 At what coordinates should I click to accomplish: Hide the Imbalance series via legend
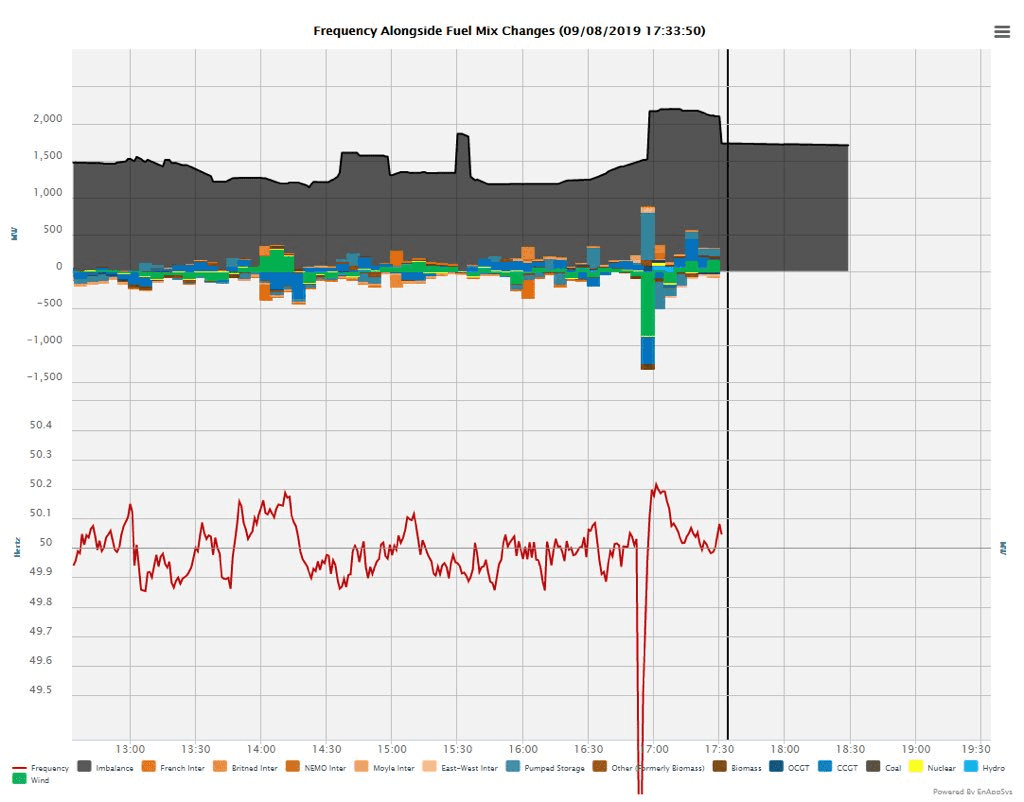click(x=113, y=768)
